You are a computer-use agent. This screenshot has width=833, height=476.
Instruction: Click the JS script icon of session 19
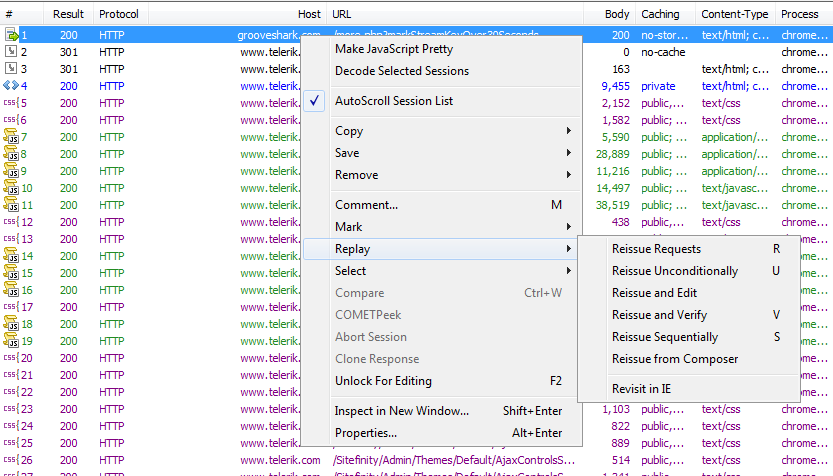click(11, 341)
